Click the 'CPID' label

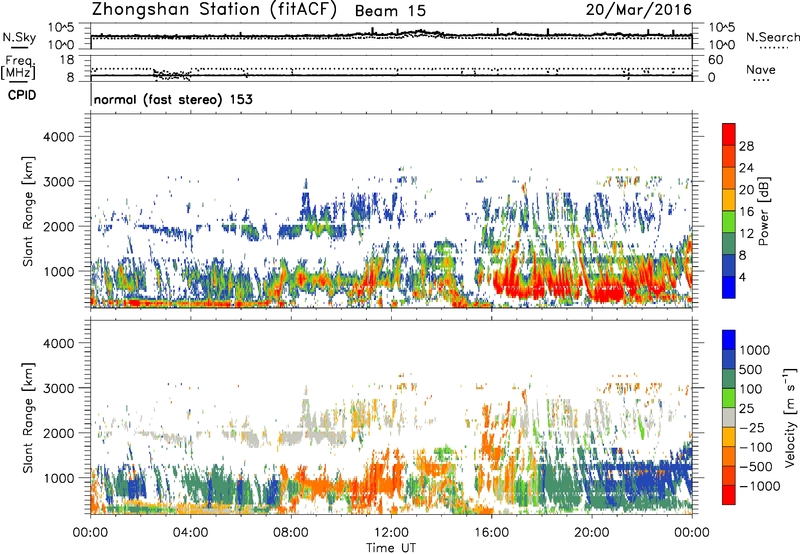pos(22,95)
